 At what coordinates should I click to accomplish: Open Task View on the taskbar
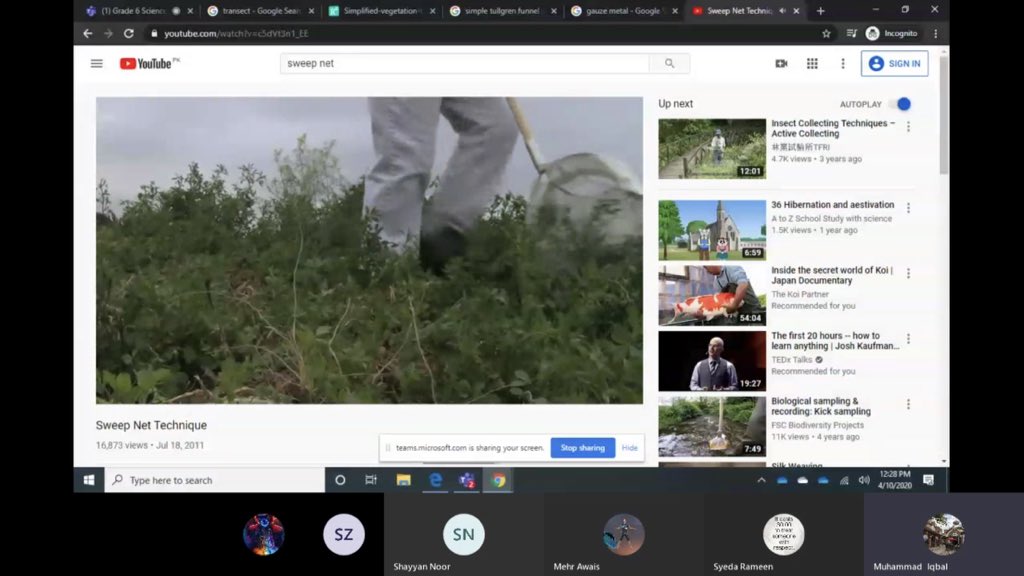pyautogui.click(x=371, y=480)
